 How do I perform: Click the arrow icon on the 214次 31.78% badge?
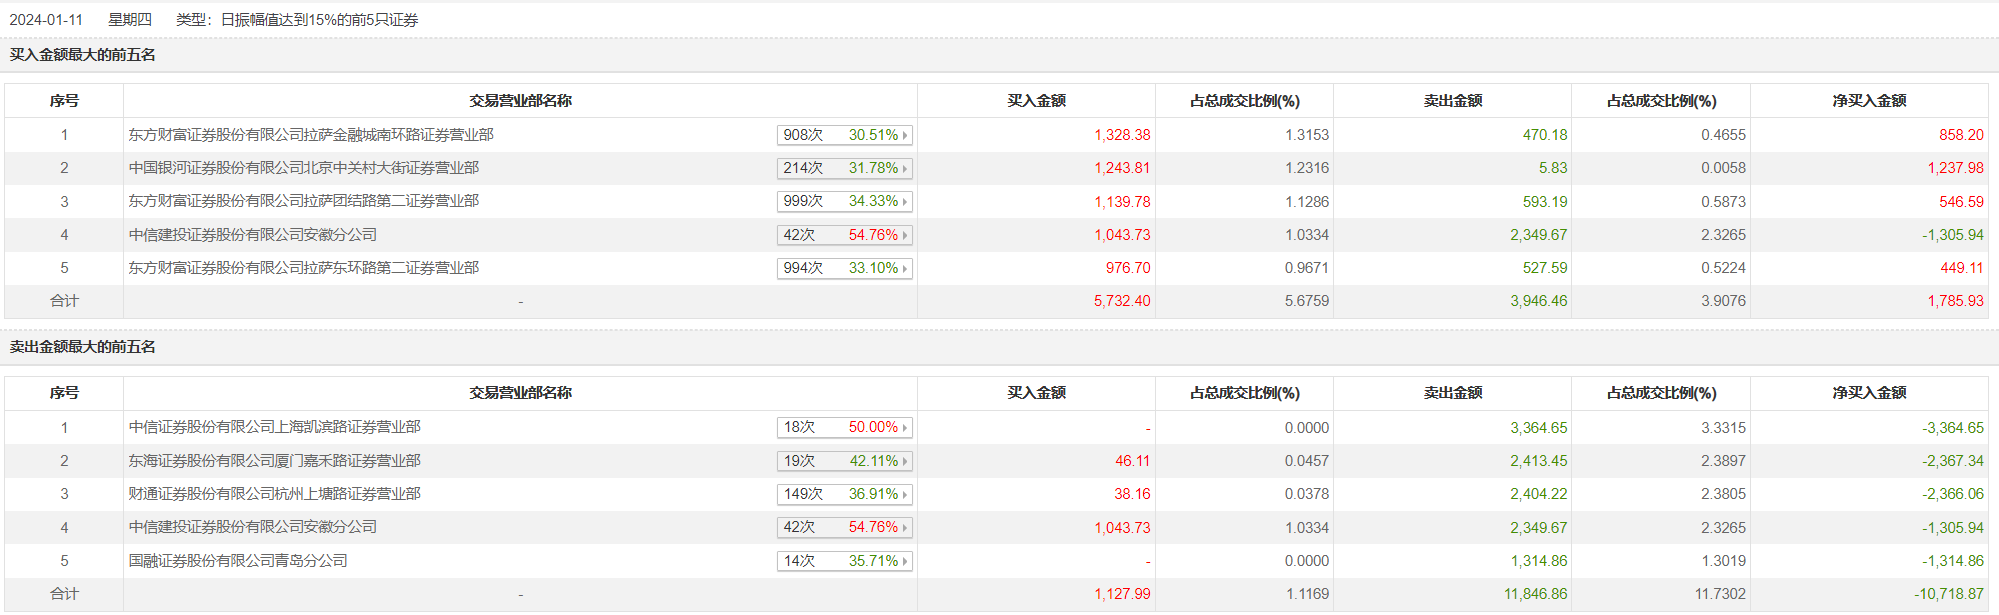tap(905, 168)
